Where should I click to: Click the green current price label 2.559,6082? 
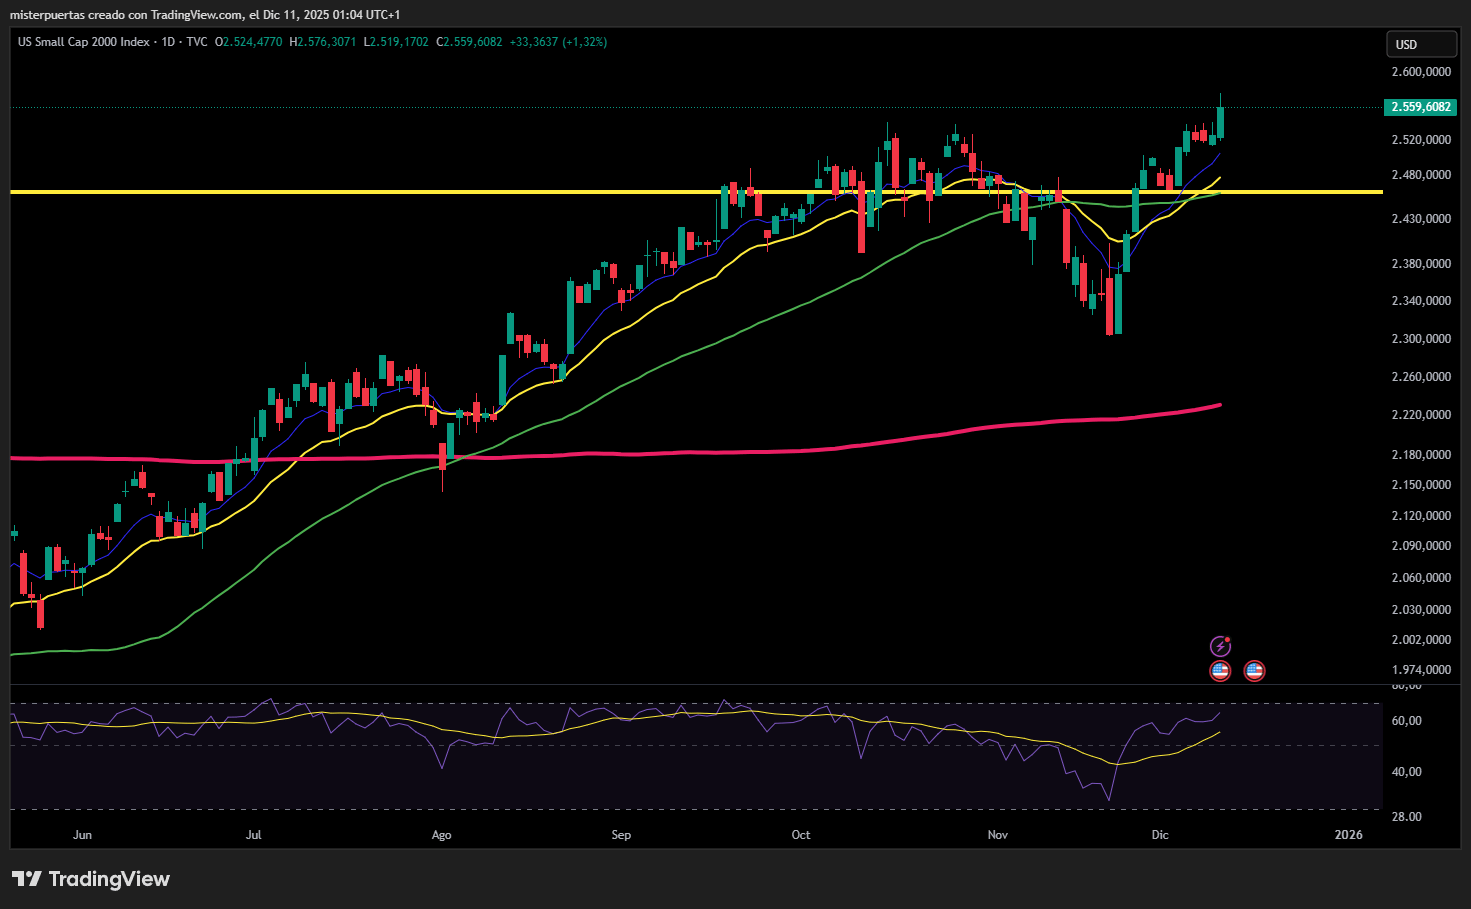[x=1420, y=107]
